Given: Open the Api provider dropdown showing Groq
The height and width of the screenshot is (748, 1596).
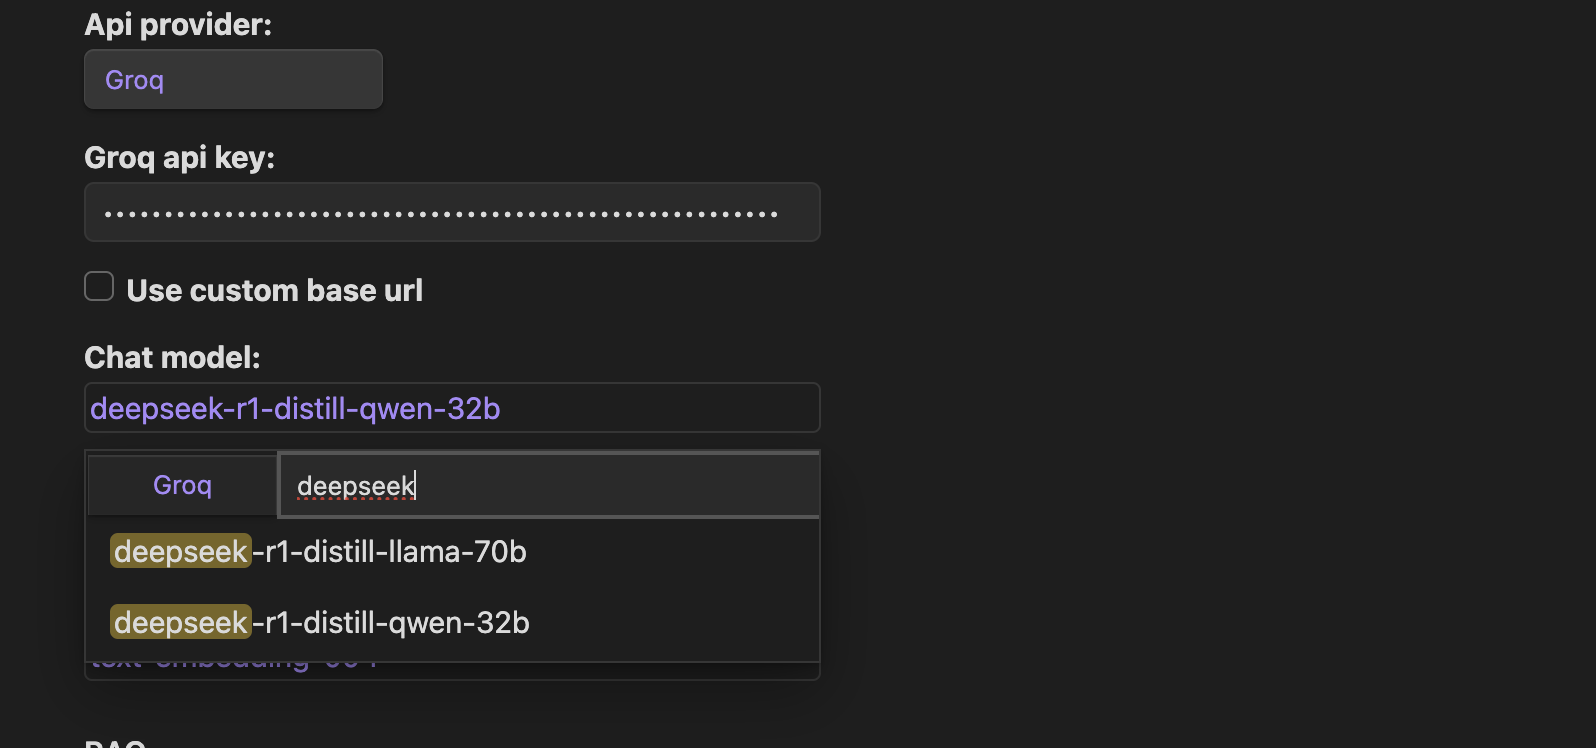Looking at the screenshot, I should point(233,80).
